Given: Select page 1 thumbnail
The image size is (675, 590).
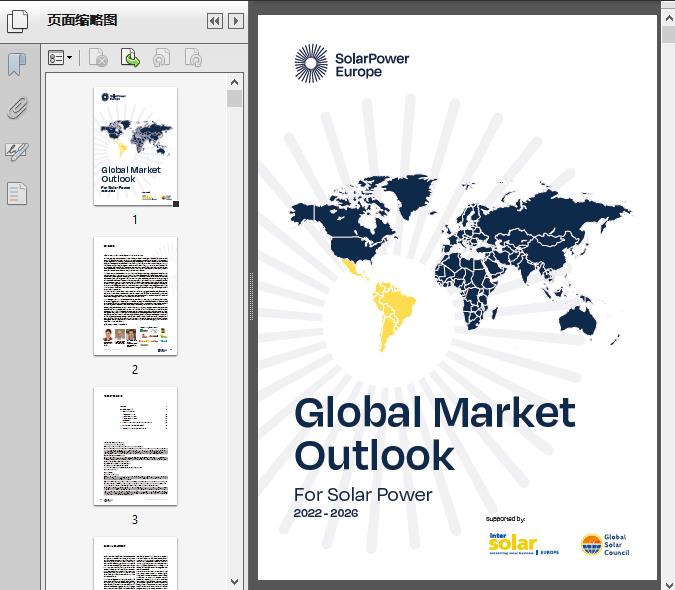Looking at the screenshot, I should tap(135, 146).
